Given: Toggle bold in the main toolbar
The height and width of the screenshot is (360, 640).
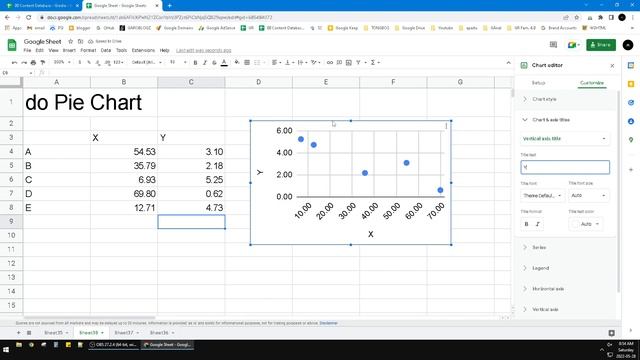Looking at the screenshot, I should (195, 62).
